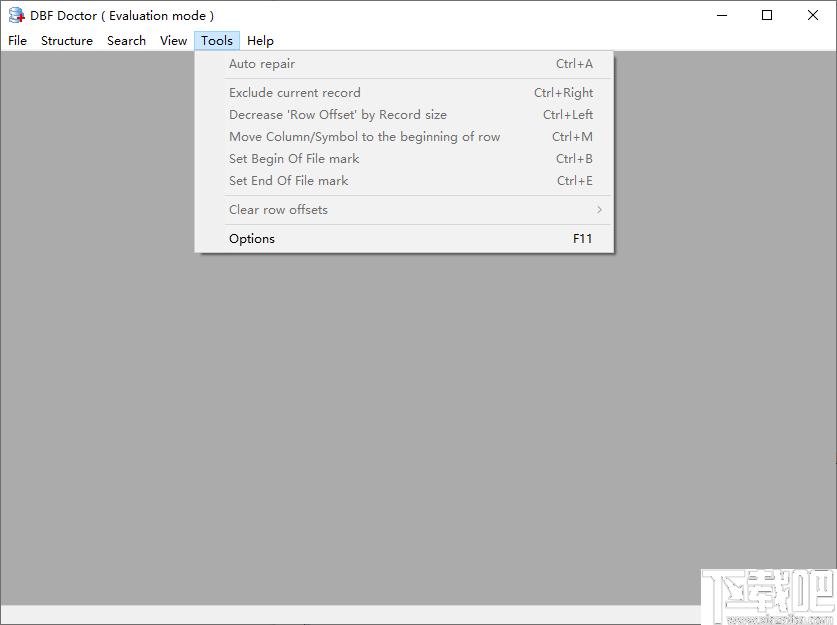Open the File menu

pos(18,41)
